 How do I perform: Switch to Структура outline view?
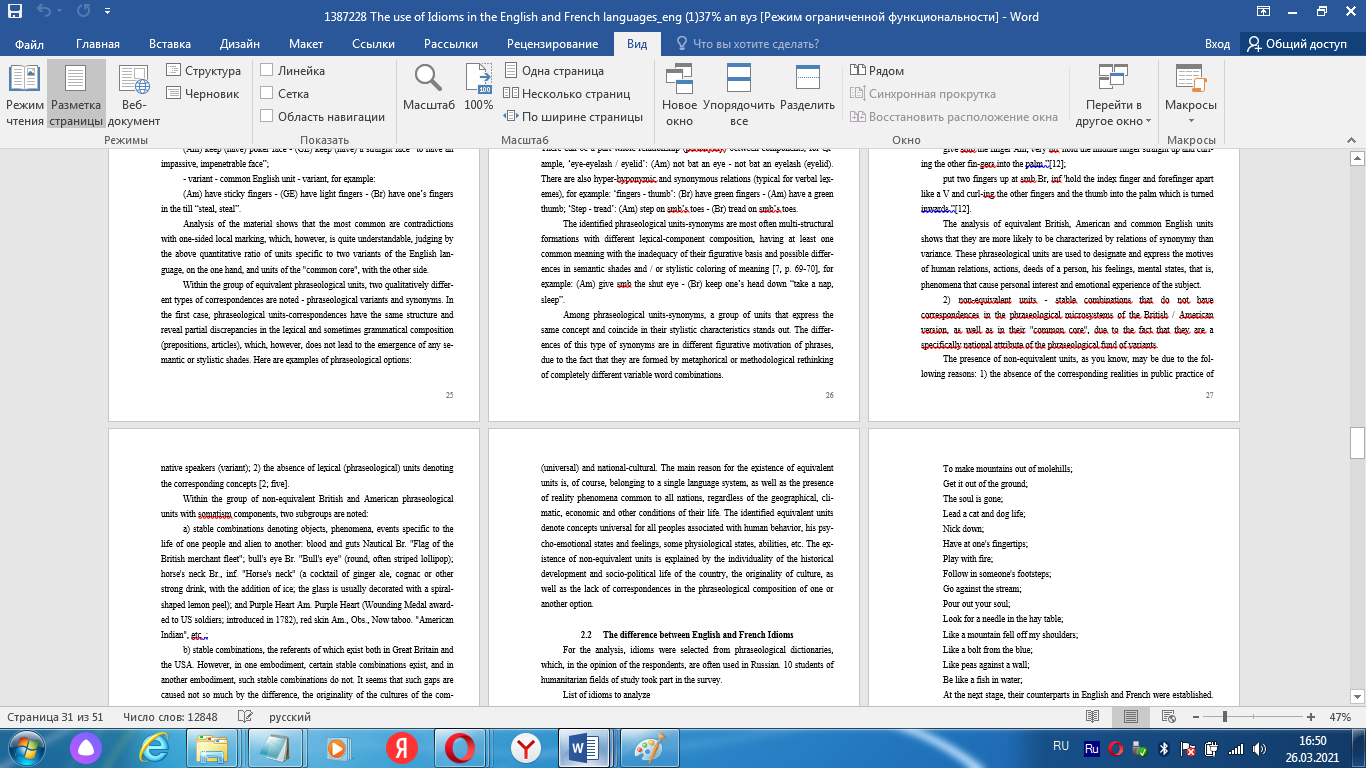203,70
